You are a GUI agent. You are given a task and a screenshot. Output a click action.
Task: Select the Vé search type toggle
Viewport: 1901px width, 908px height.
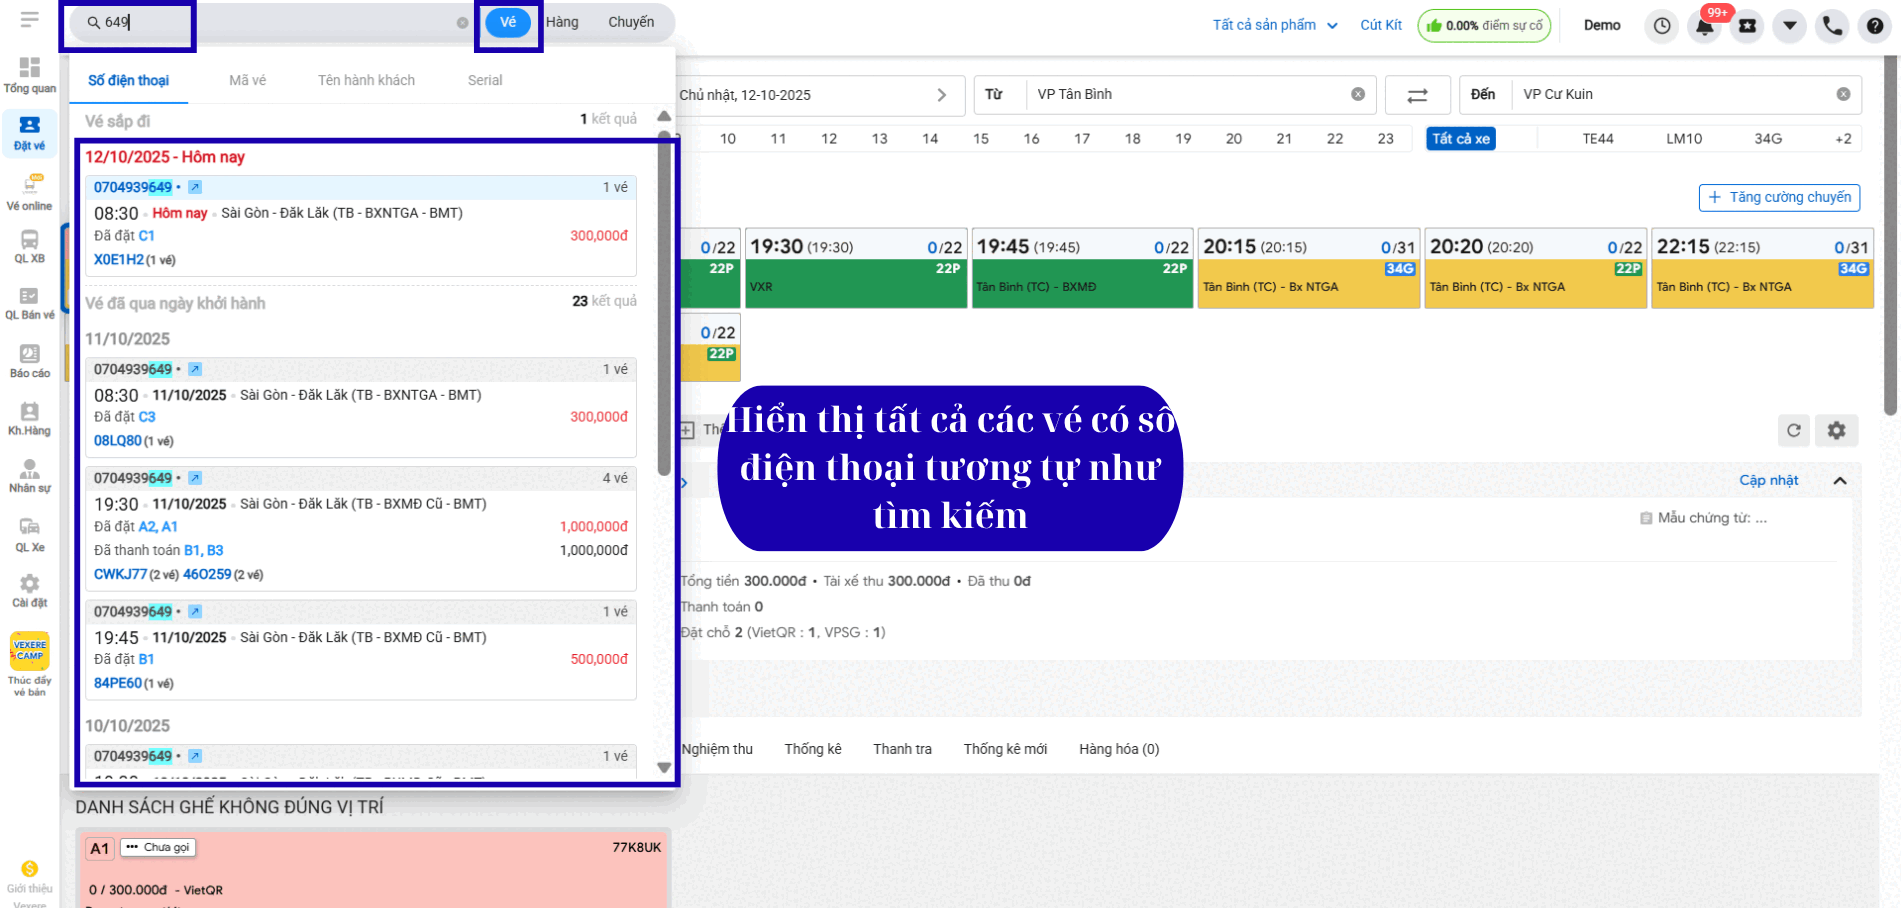click(x=508, y=22)
